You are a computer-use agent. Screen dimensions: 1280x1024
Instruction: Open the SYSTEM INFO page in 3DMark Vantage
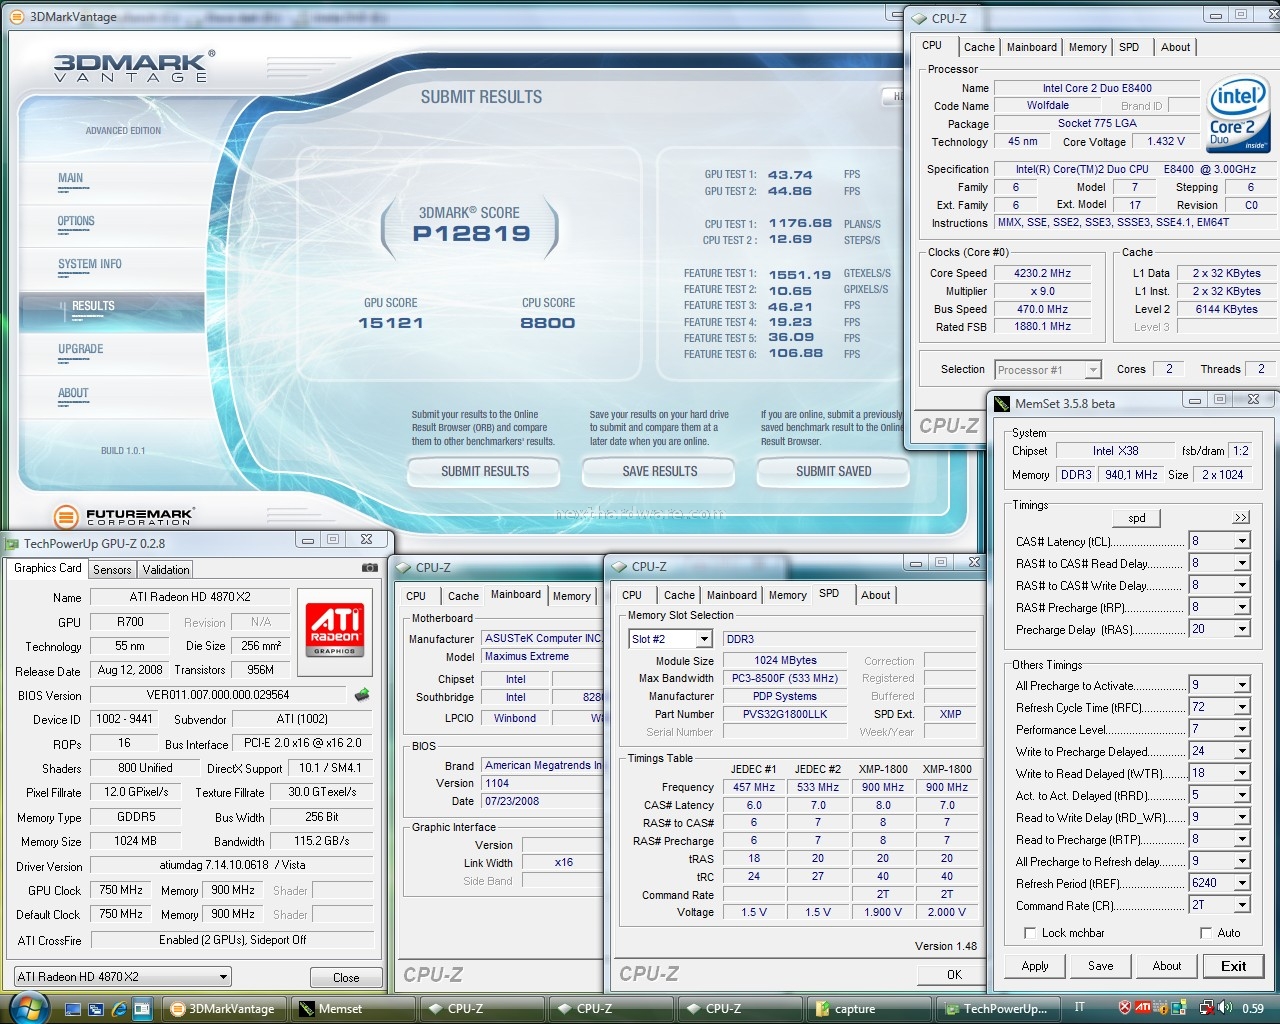90,264
